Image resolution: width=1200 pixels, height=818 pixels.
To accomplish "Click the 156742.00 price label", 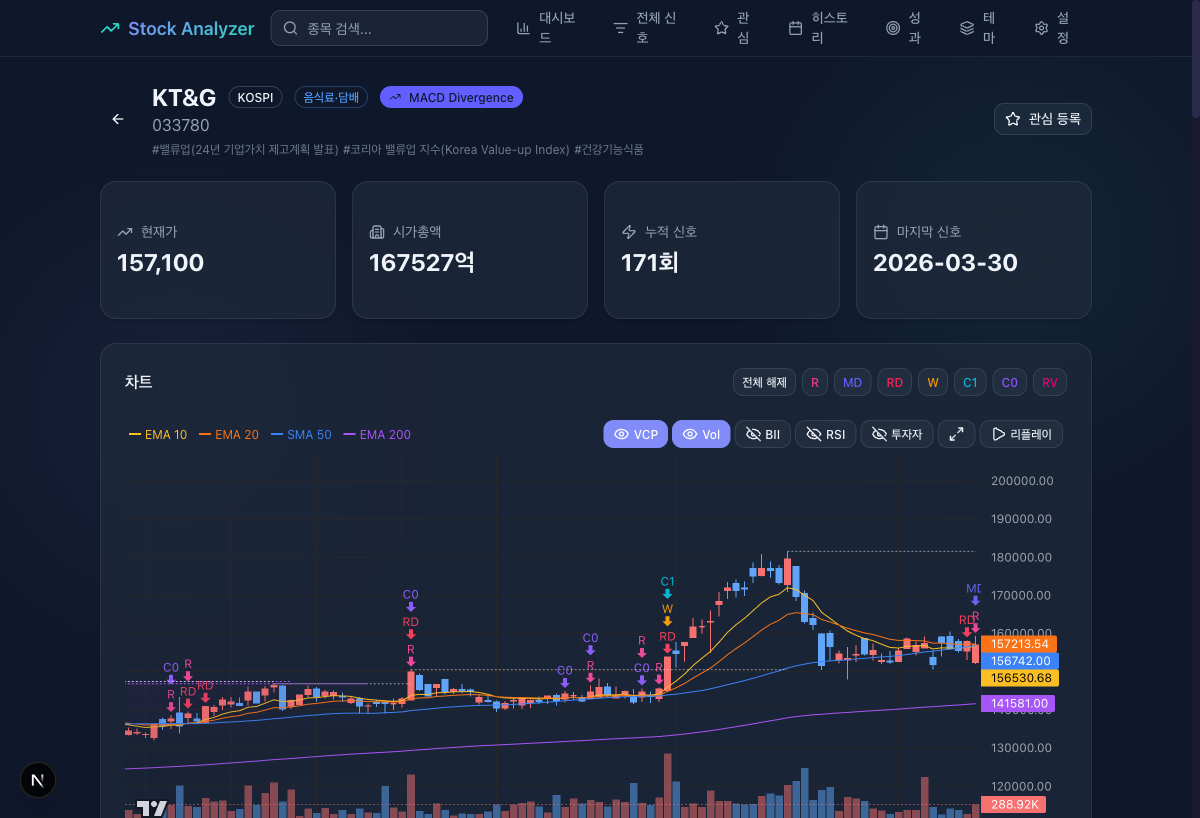I will coord(1020,661).
